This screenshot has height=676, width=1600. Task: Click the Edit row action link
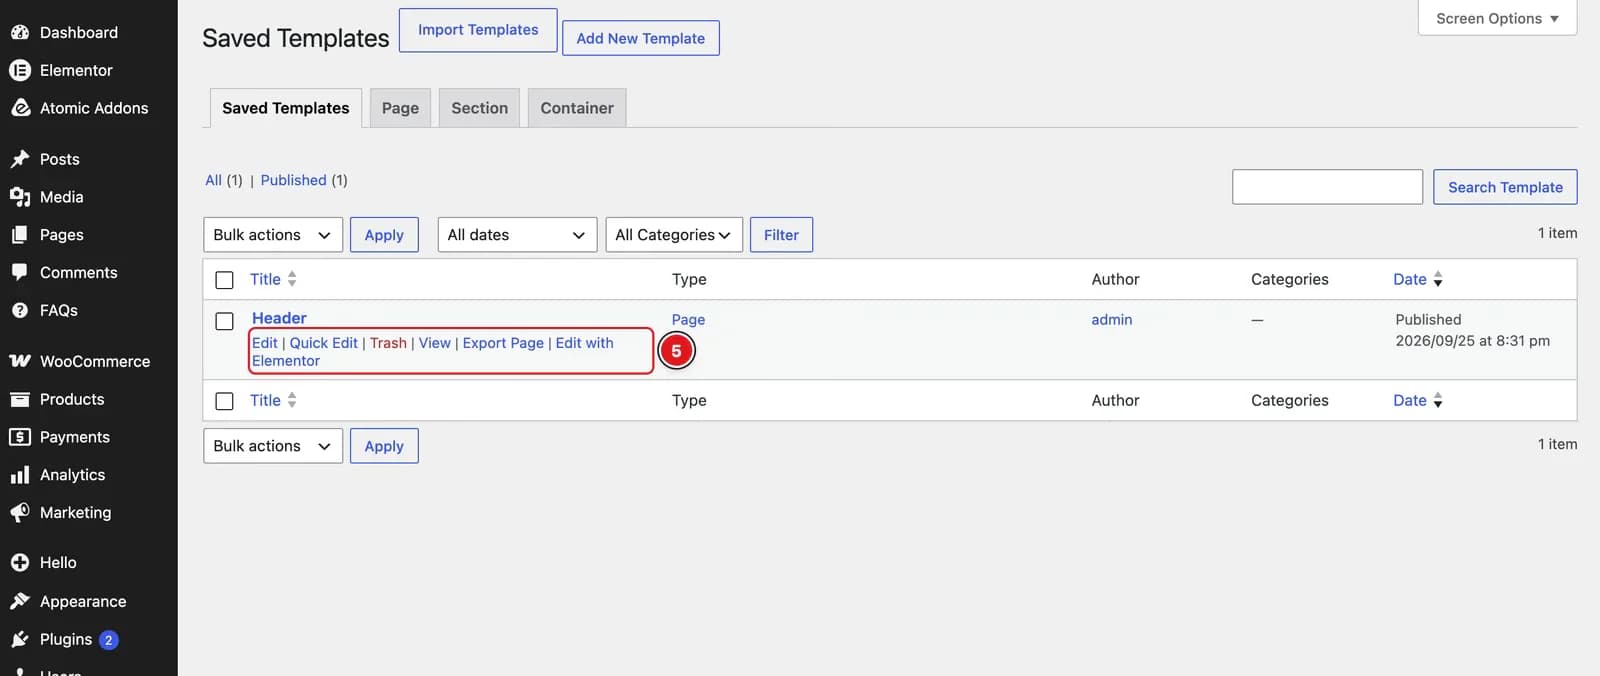265,343
